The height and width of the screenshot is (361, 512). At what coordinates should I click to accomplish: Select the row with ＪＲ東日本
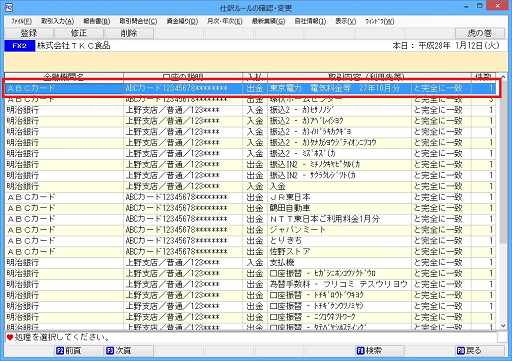click(250, 197)
